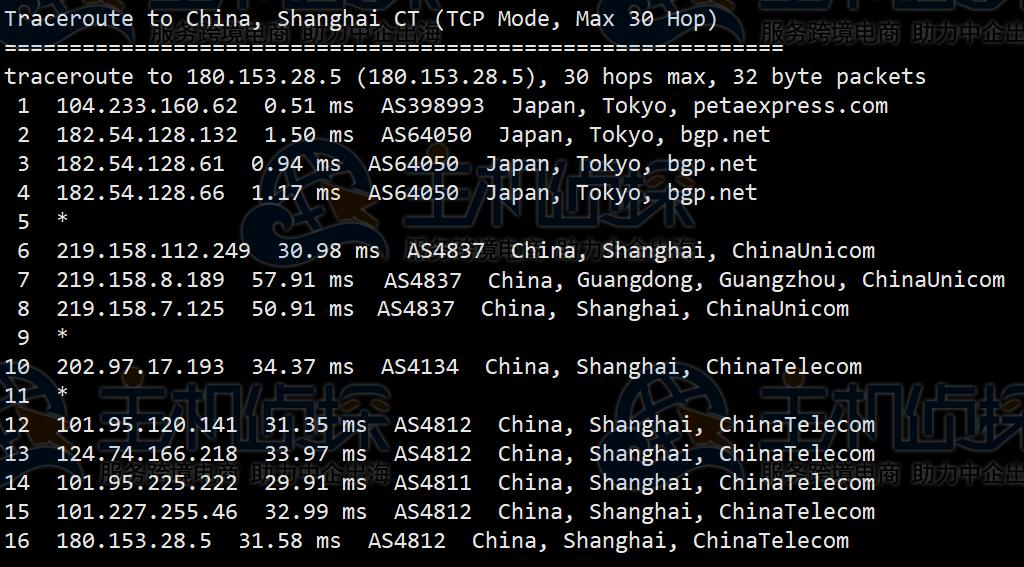The height and width of the screenshot is (567, 1024).
Task: Click the traceroute destination 180.153.28.5 header line
Action: 464,76
